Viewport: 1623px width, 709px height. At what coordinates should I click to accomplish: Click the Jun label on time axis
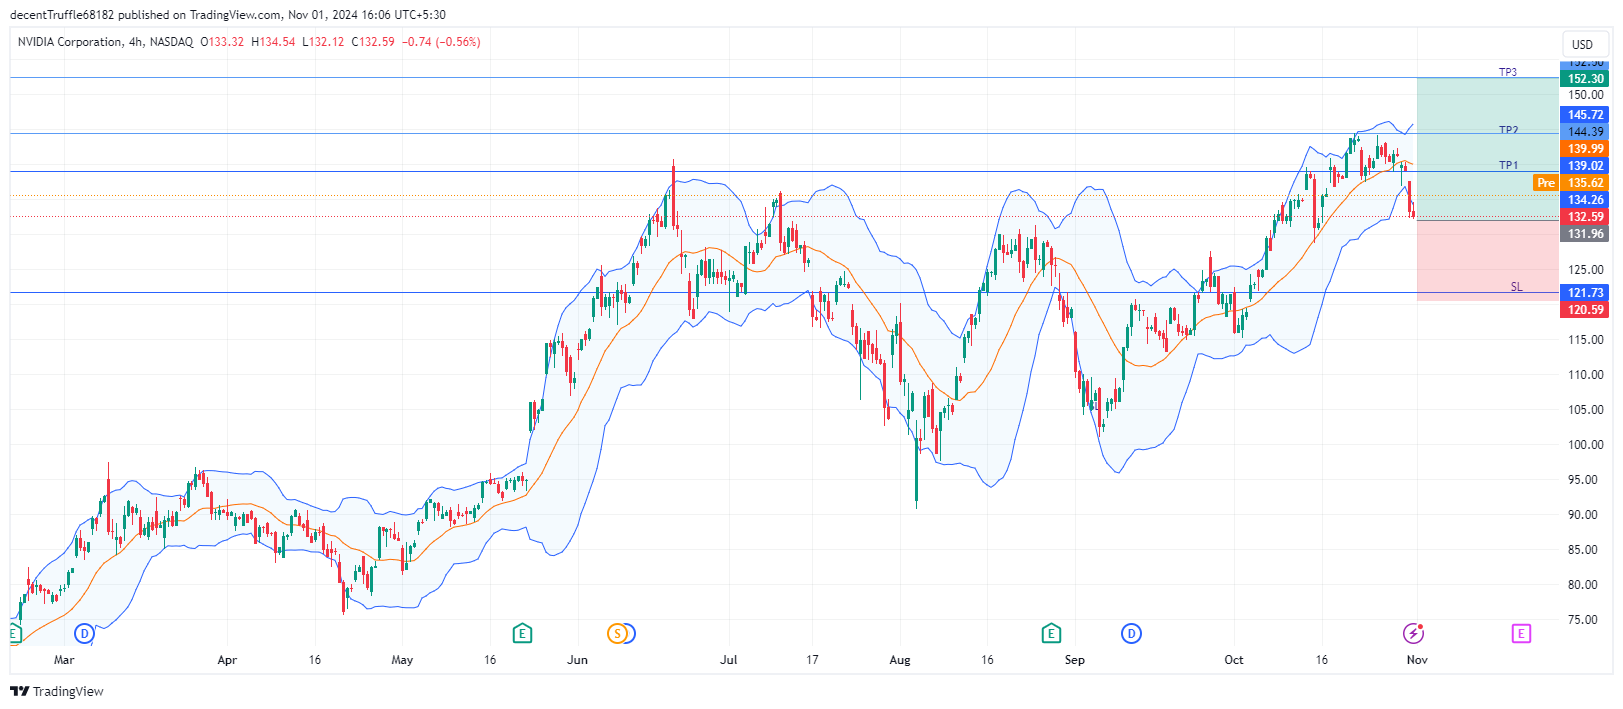pyautogui.click(x=577, y=660)
